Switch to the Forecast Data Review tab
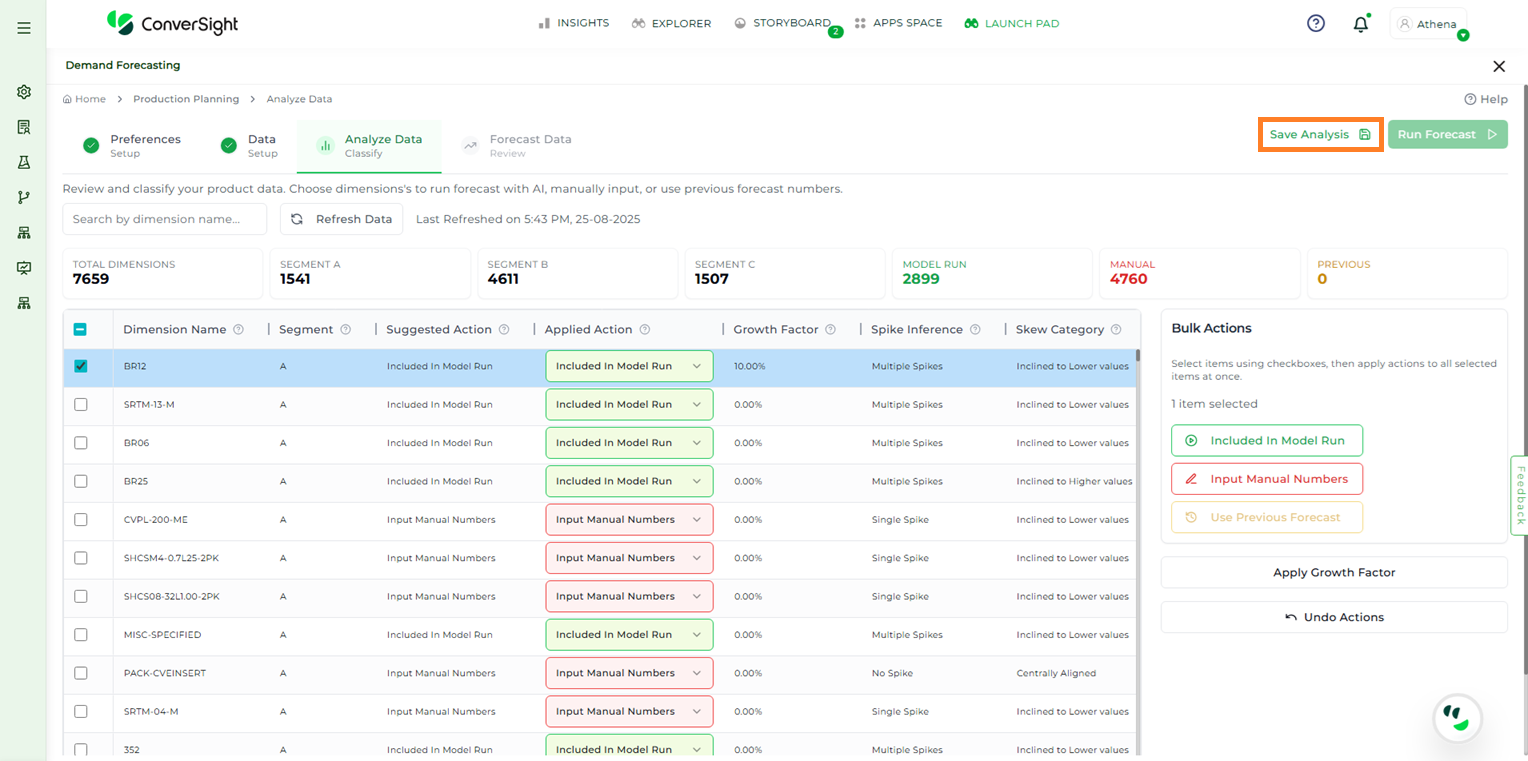Screen dimensions: 1528x761 [x=517, y=146]
